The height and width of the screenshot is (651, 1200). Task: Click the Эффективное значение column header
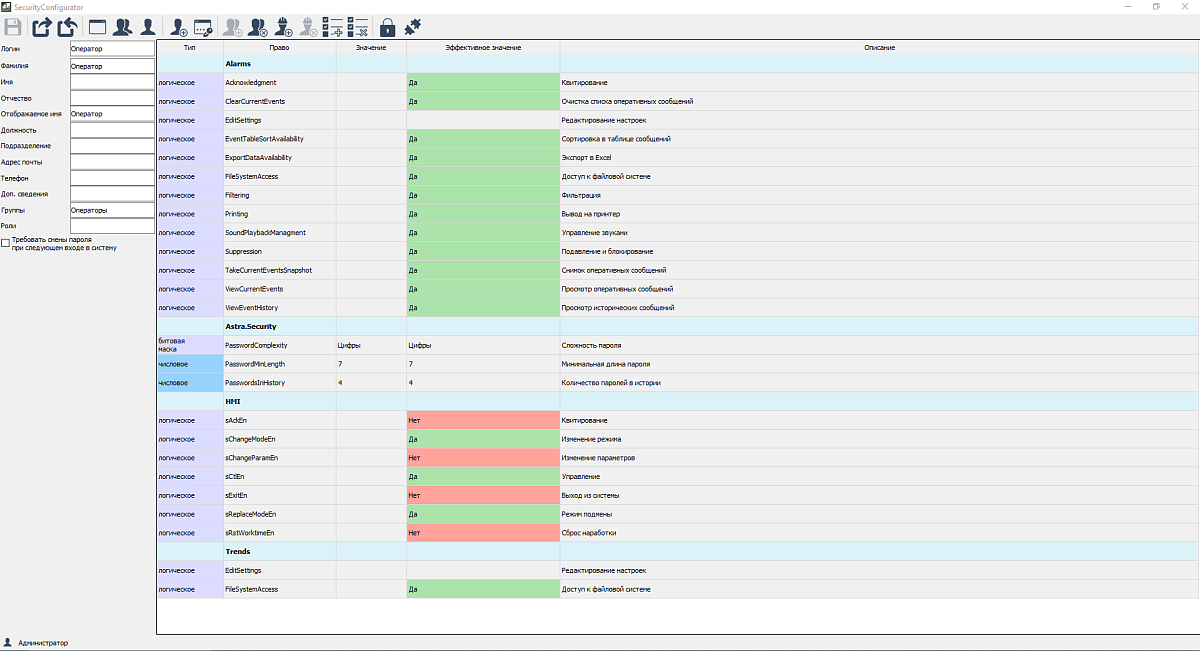(483, 47)
